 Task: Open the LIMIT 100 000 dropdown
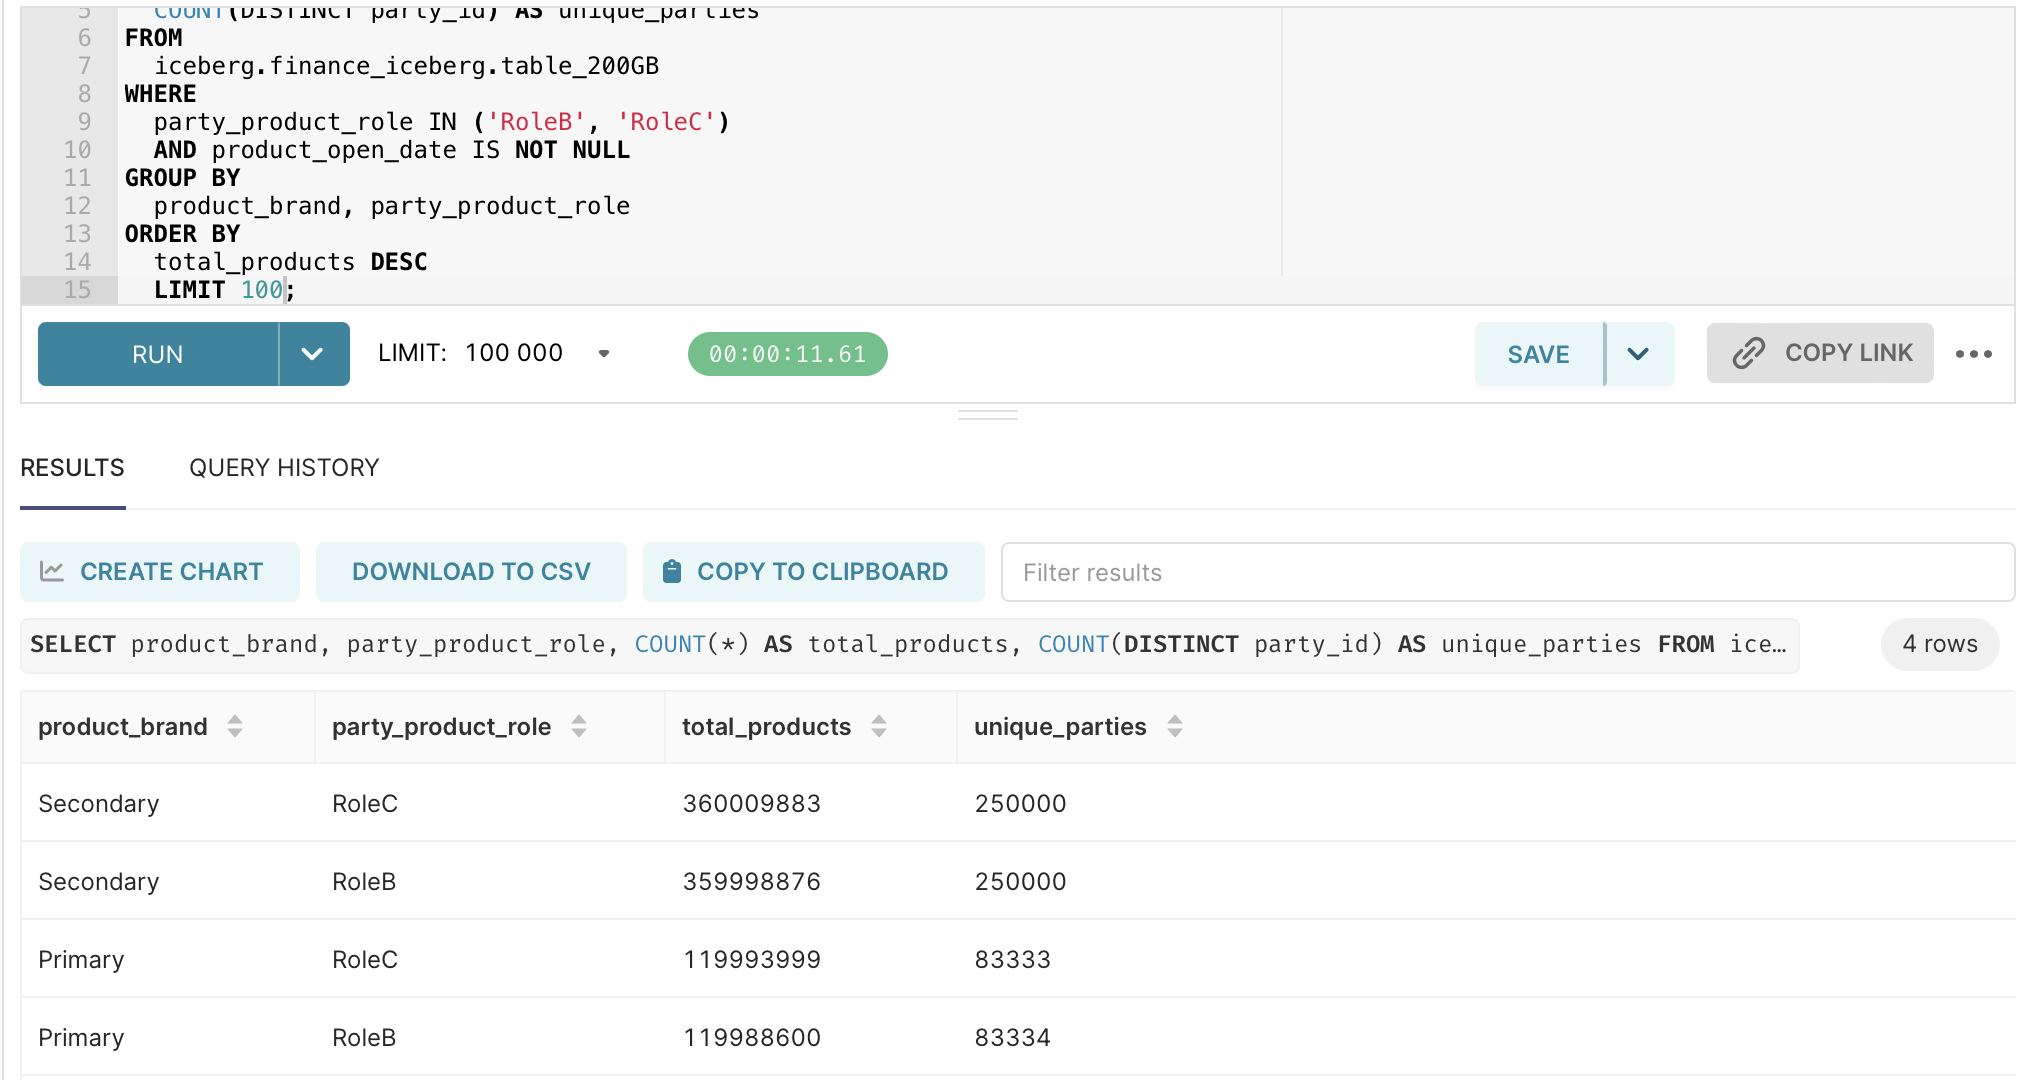[604, 353]
